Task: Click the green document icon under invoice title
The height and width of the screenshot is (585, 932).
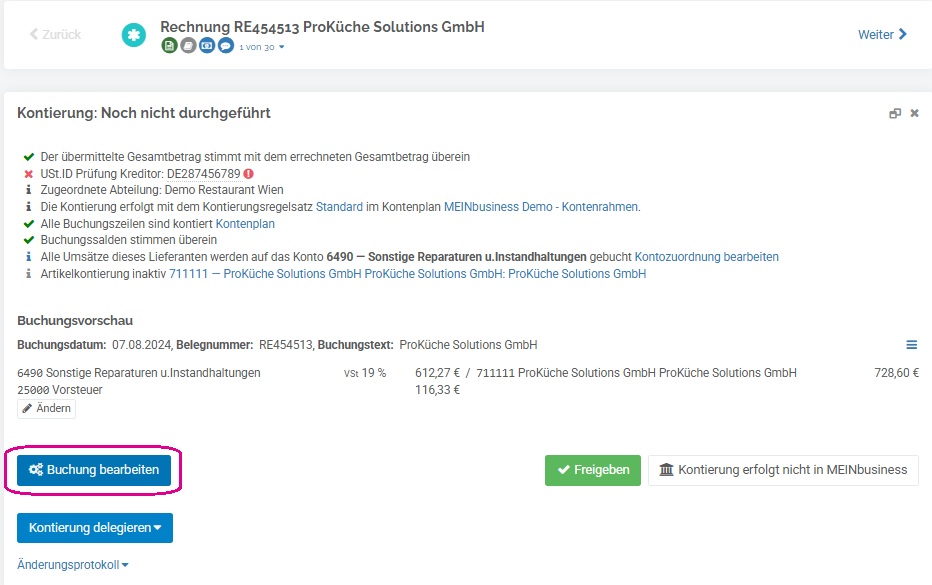Action: point(169,46)
